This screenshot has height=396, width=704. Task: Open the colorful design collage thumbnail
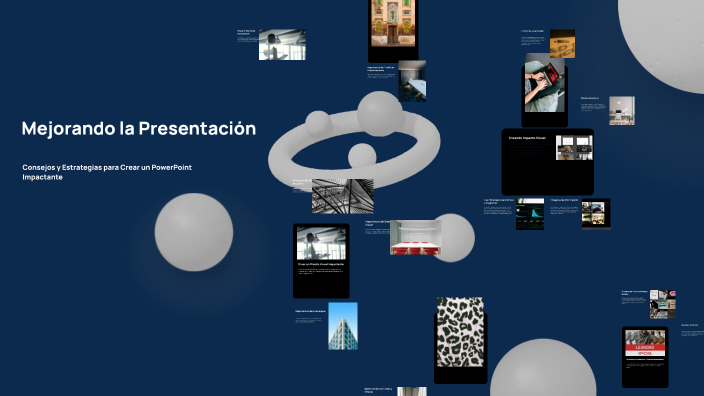click(663, 304)
